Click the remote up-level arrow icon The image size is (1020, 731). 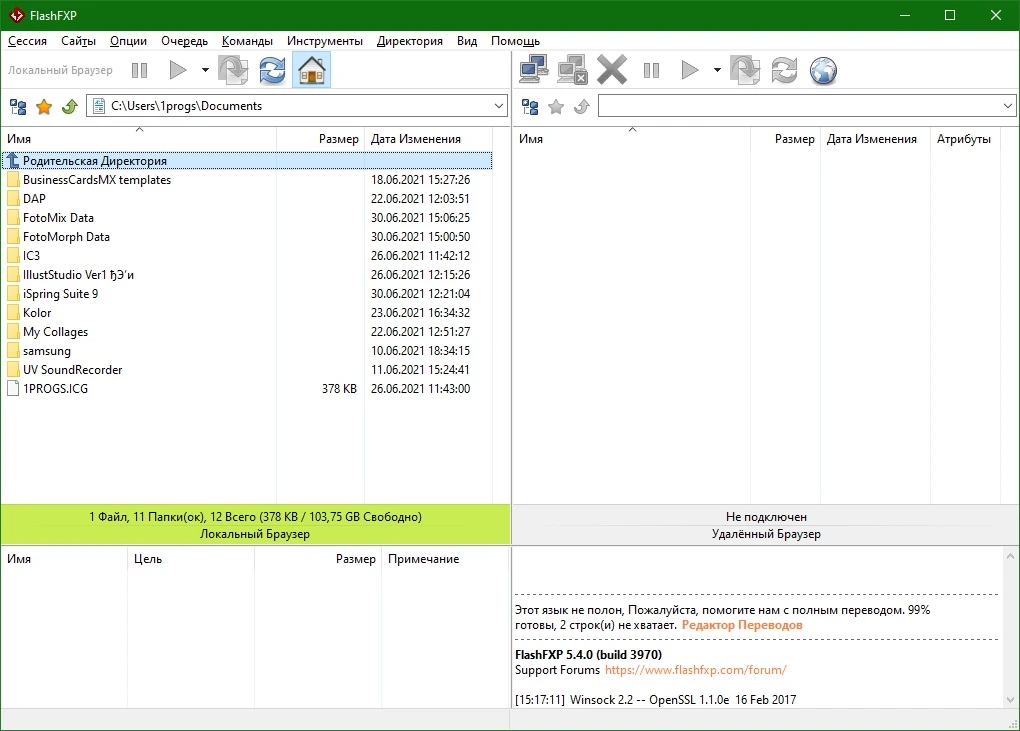(x=582, y=107)
